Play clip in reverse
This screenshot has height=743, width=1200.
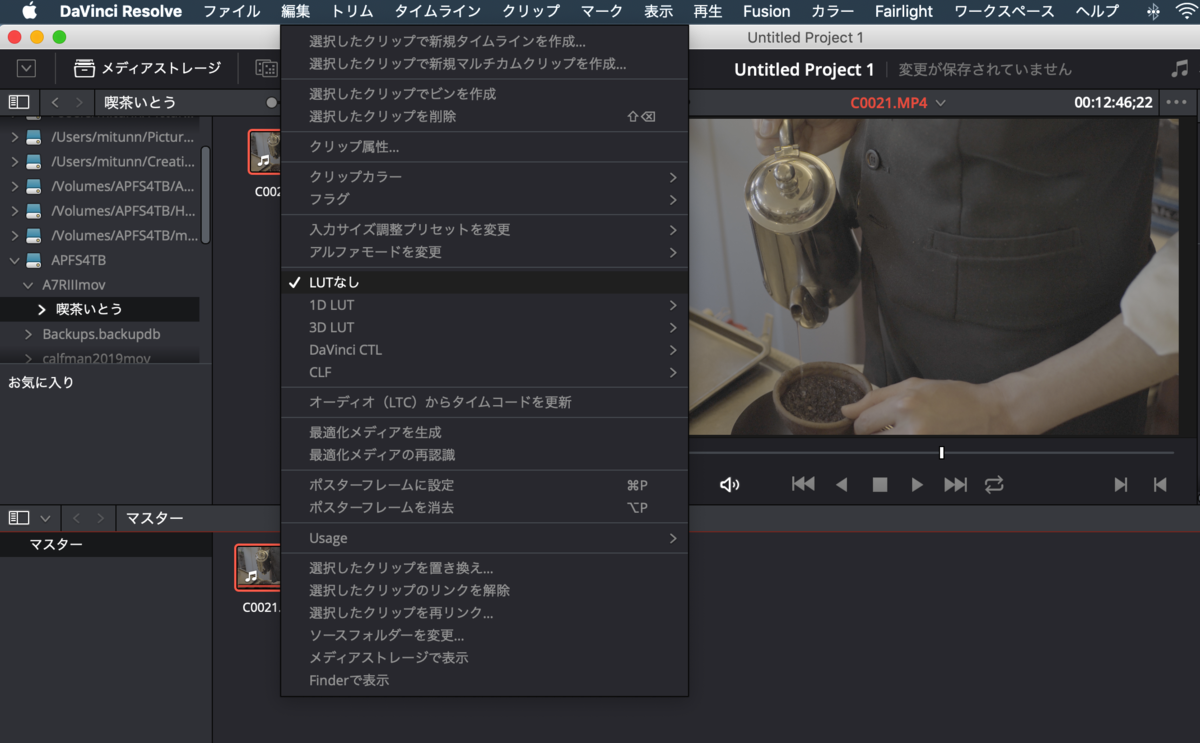point(842,485)
